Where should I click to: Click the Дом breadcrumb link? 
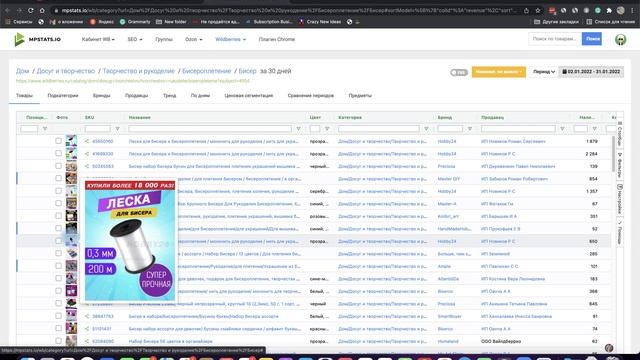point(22,71)
